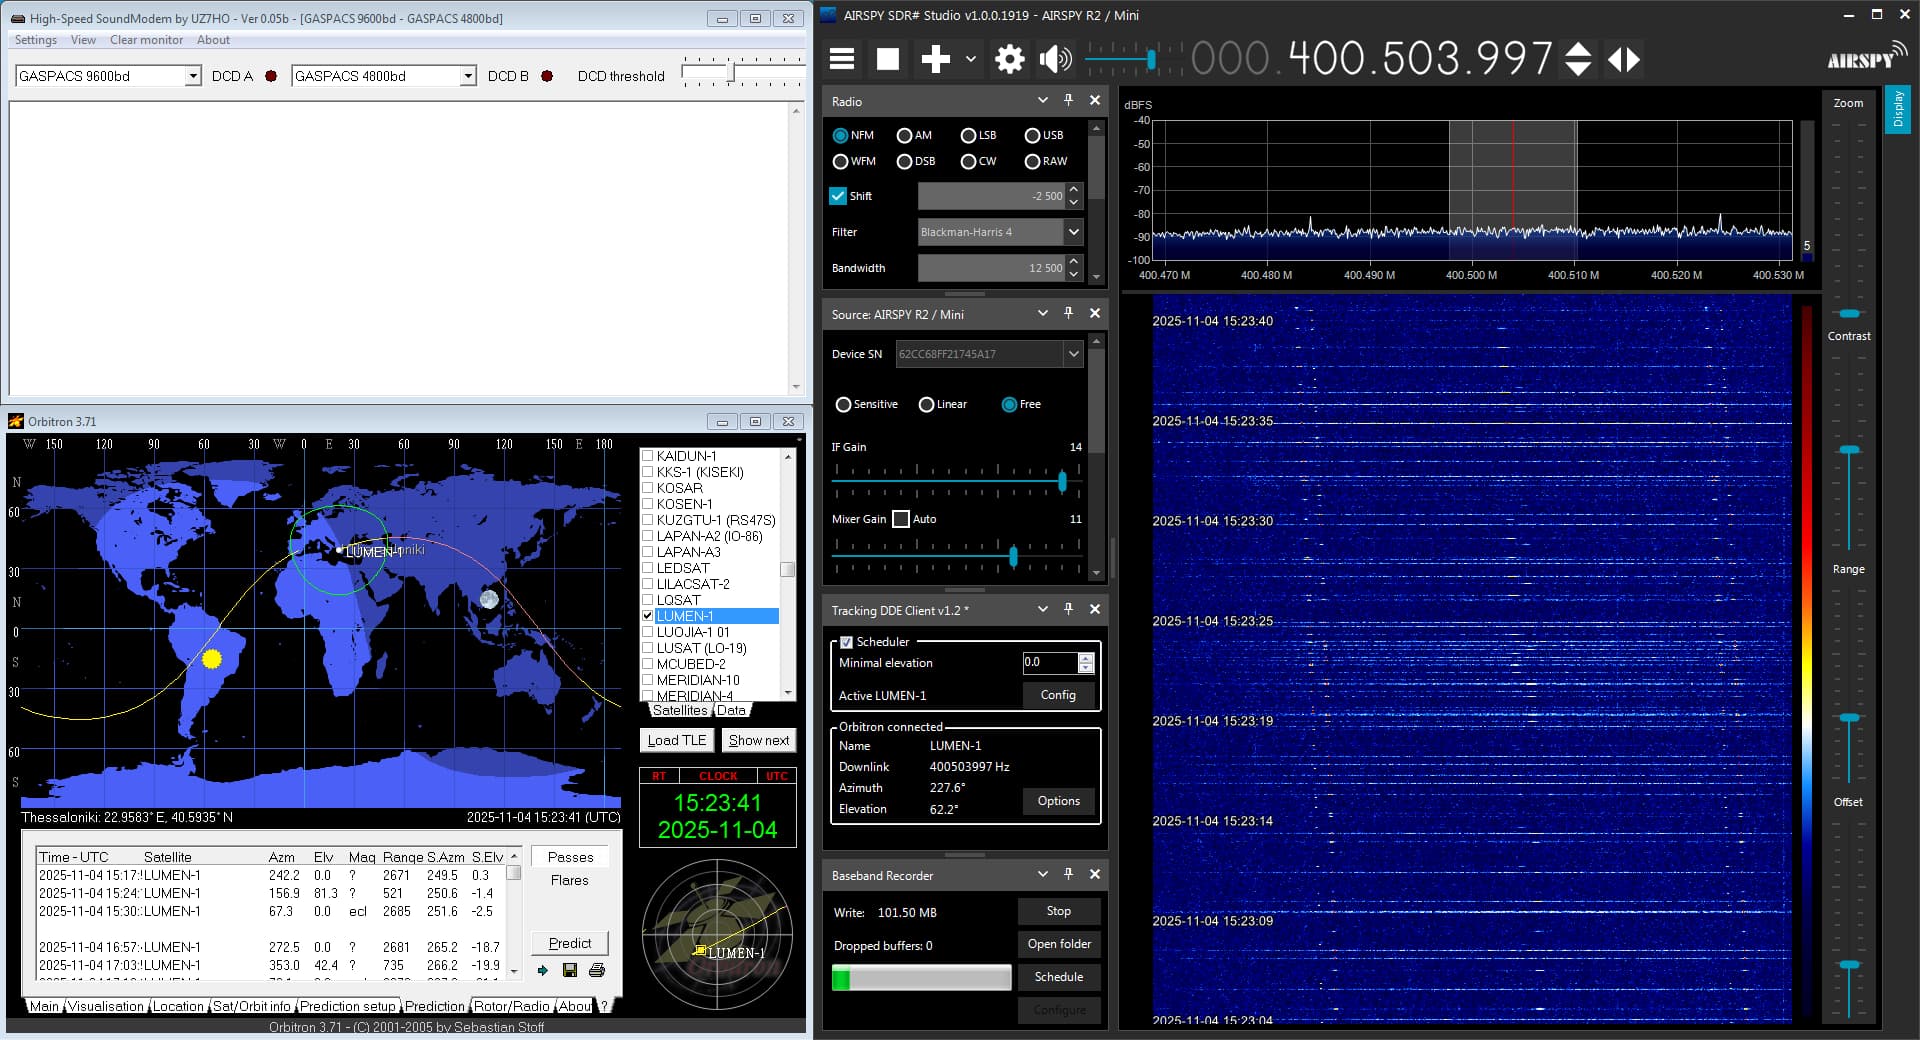Expand the Blackman-Harris 4 filter dropdown
The height and width of the screenshot is (1040, 1920).
pos(1073,232)
